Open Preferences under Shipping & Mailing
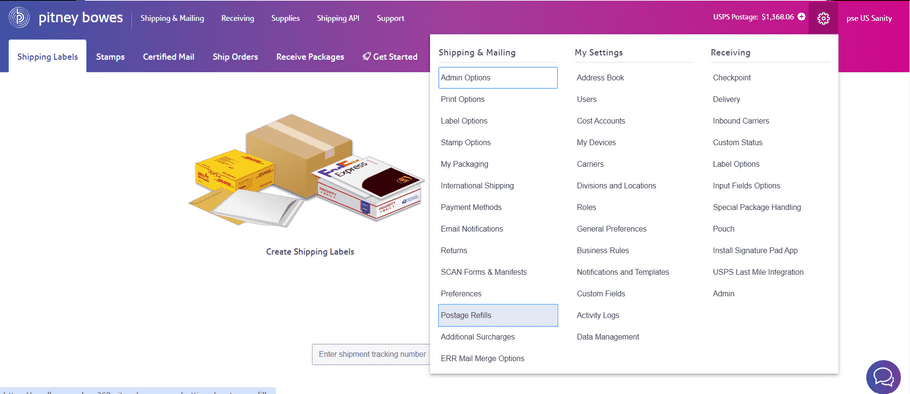The image size is (910, 394). pyautogui.click(x=461, y=294)
